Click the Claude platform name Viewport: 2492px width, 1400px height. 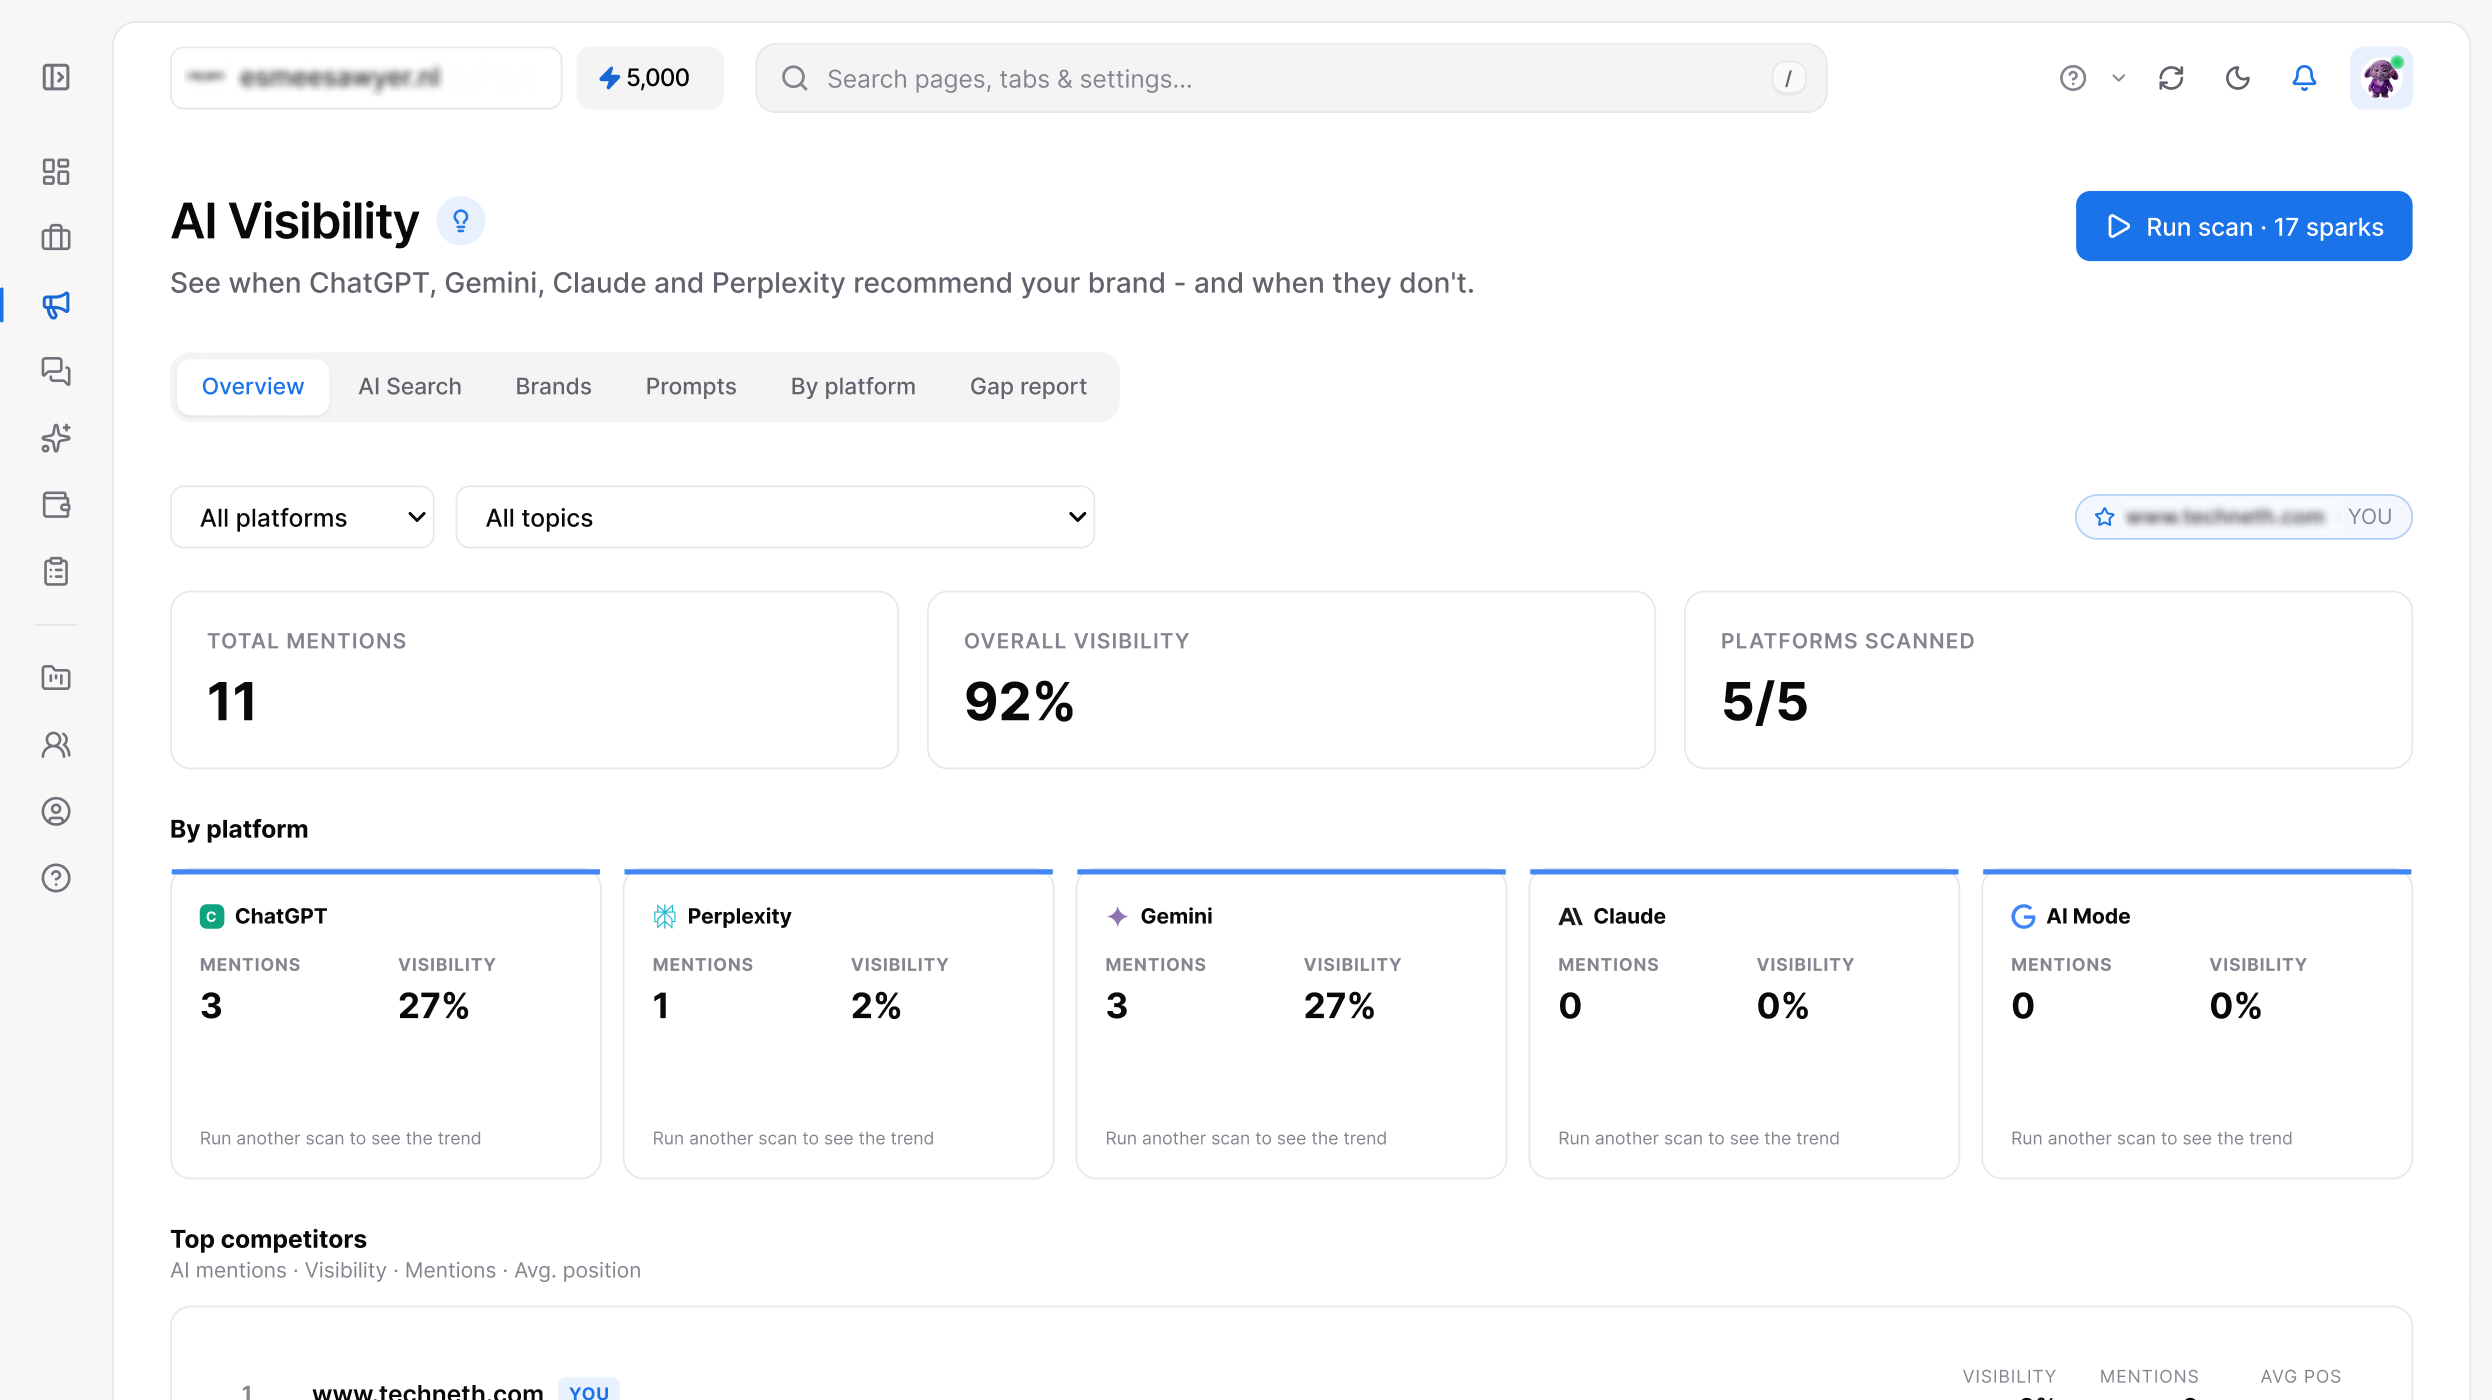pos(1629,916)
